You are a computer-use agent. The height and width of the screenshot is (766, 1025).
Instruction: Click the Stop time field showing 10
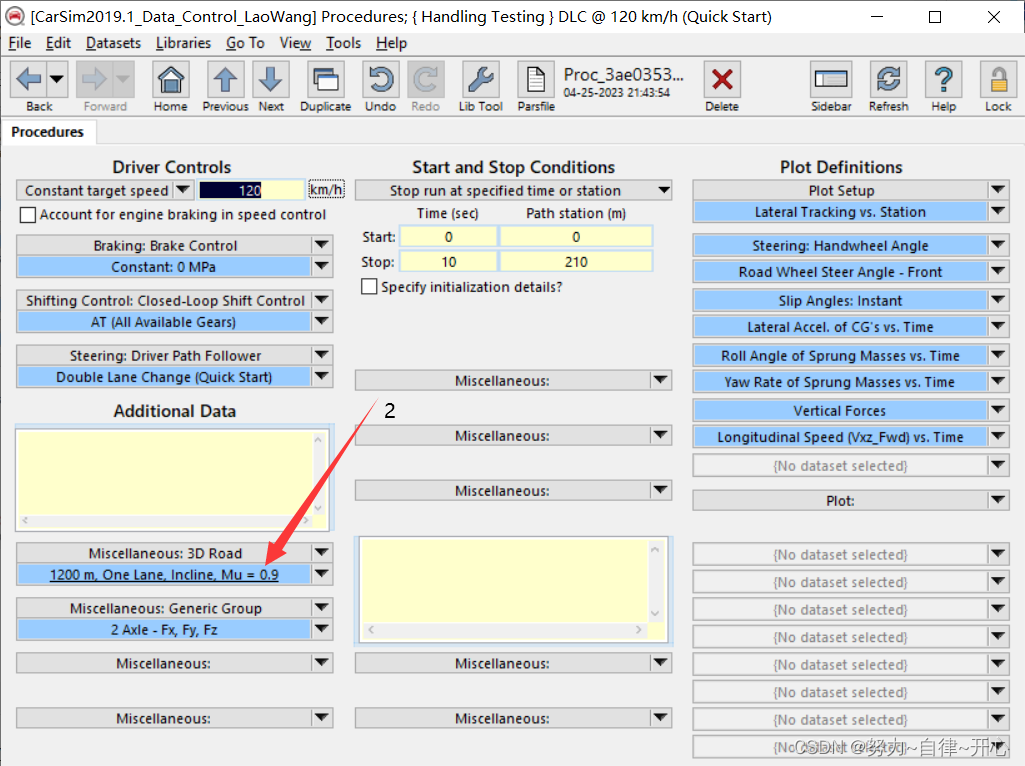(x=448, y=262)
